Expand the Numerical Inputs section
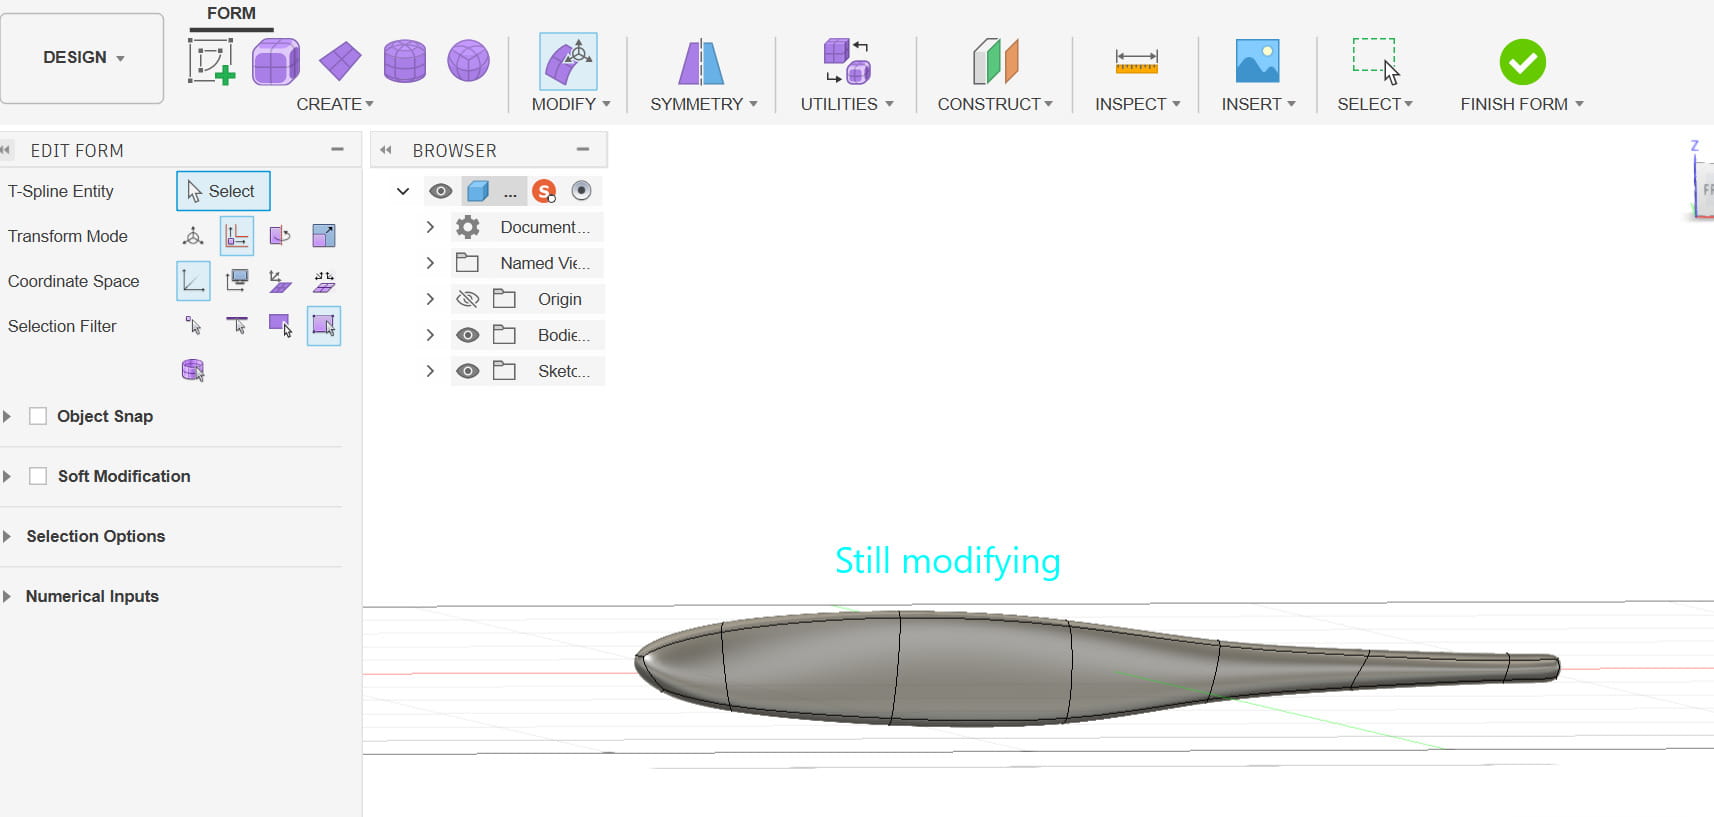This screenshot has height=817, width=1714. (7, 596)
